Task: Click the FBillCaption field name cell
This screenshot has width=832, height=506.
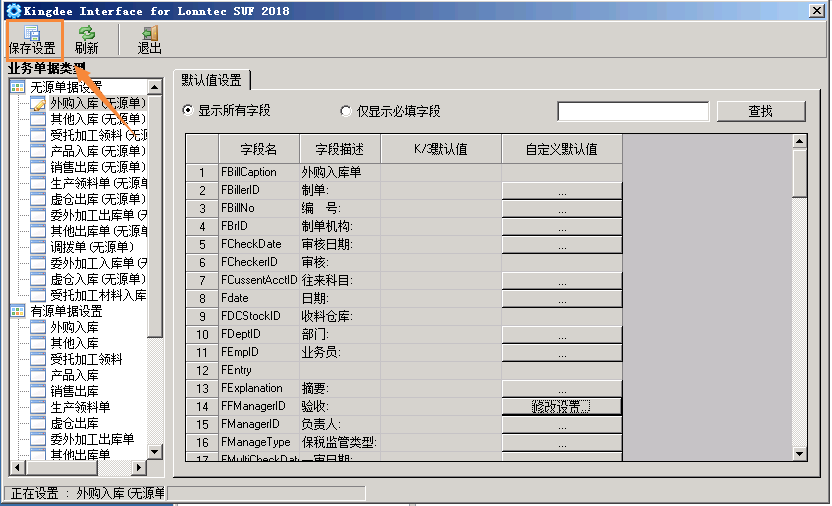Action: (259, 172)
